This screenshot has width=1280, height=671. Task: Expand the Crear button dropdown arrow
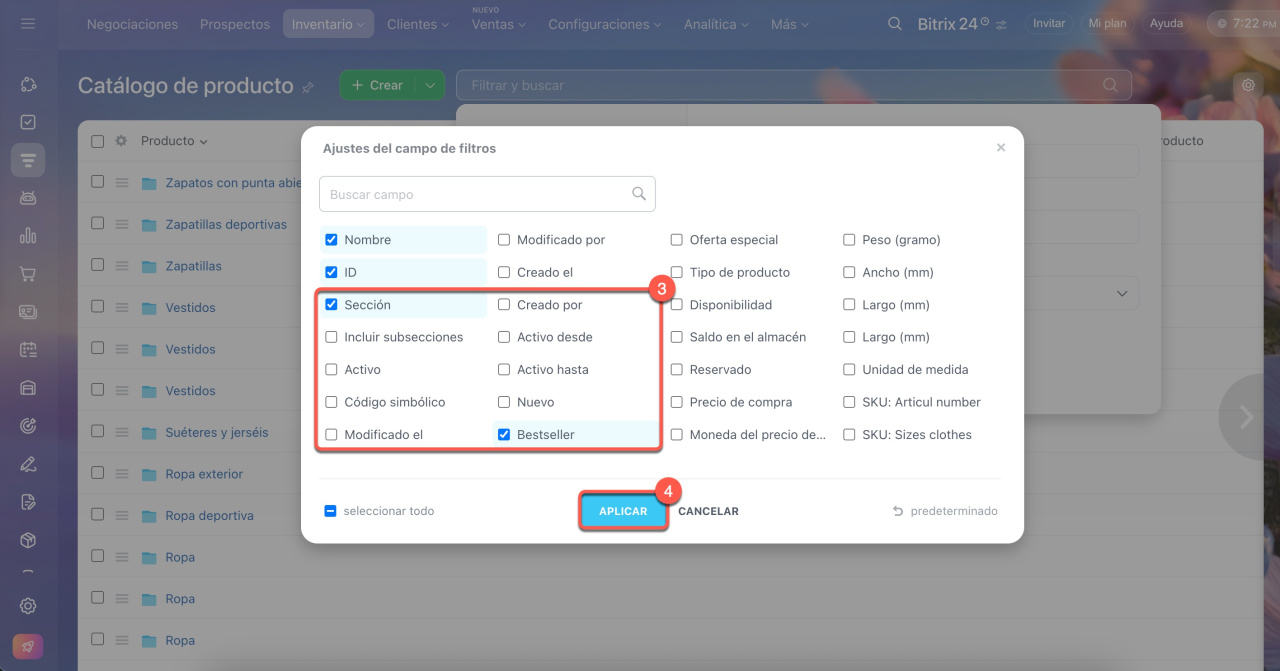click(x=430, y=85)
